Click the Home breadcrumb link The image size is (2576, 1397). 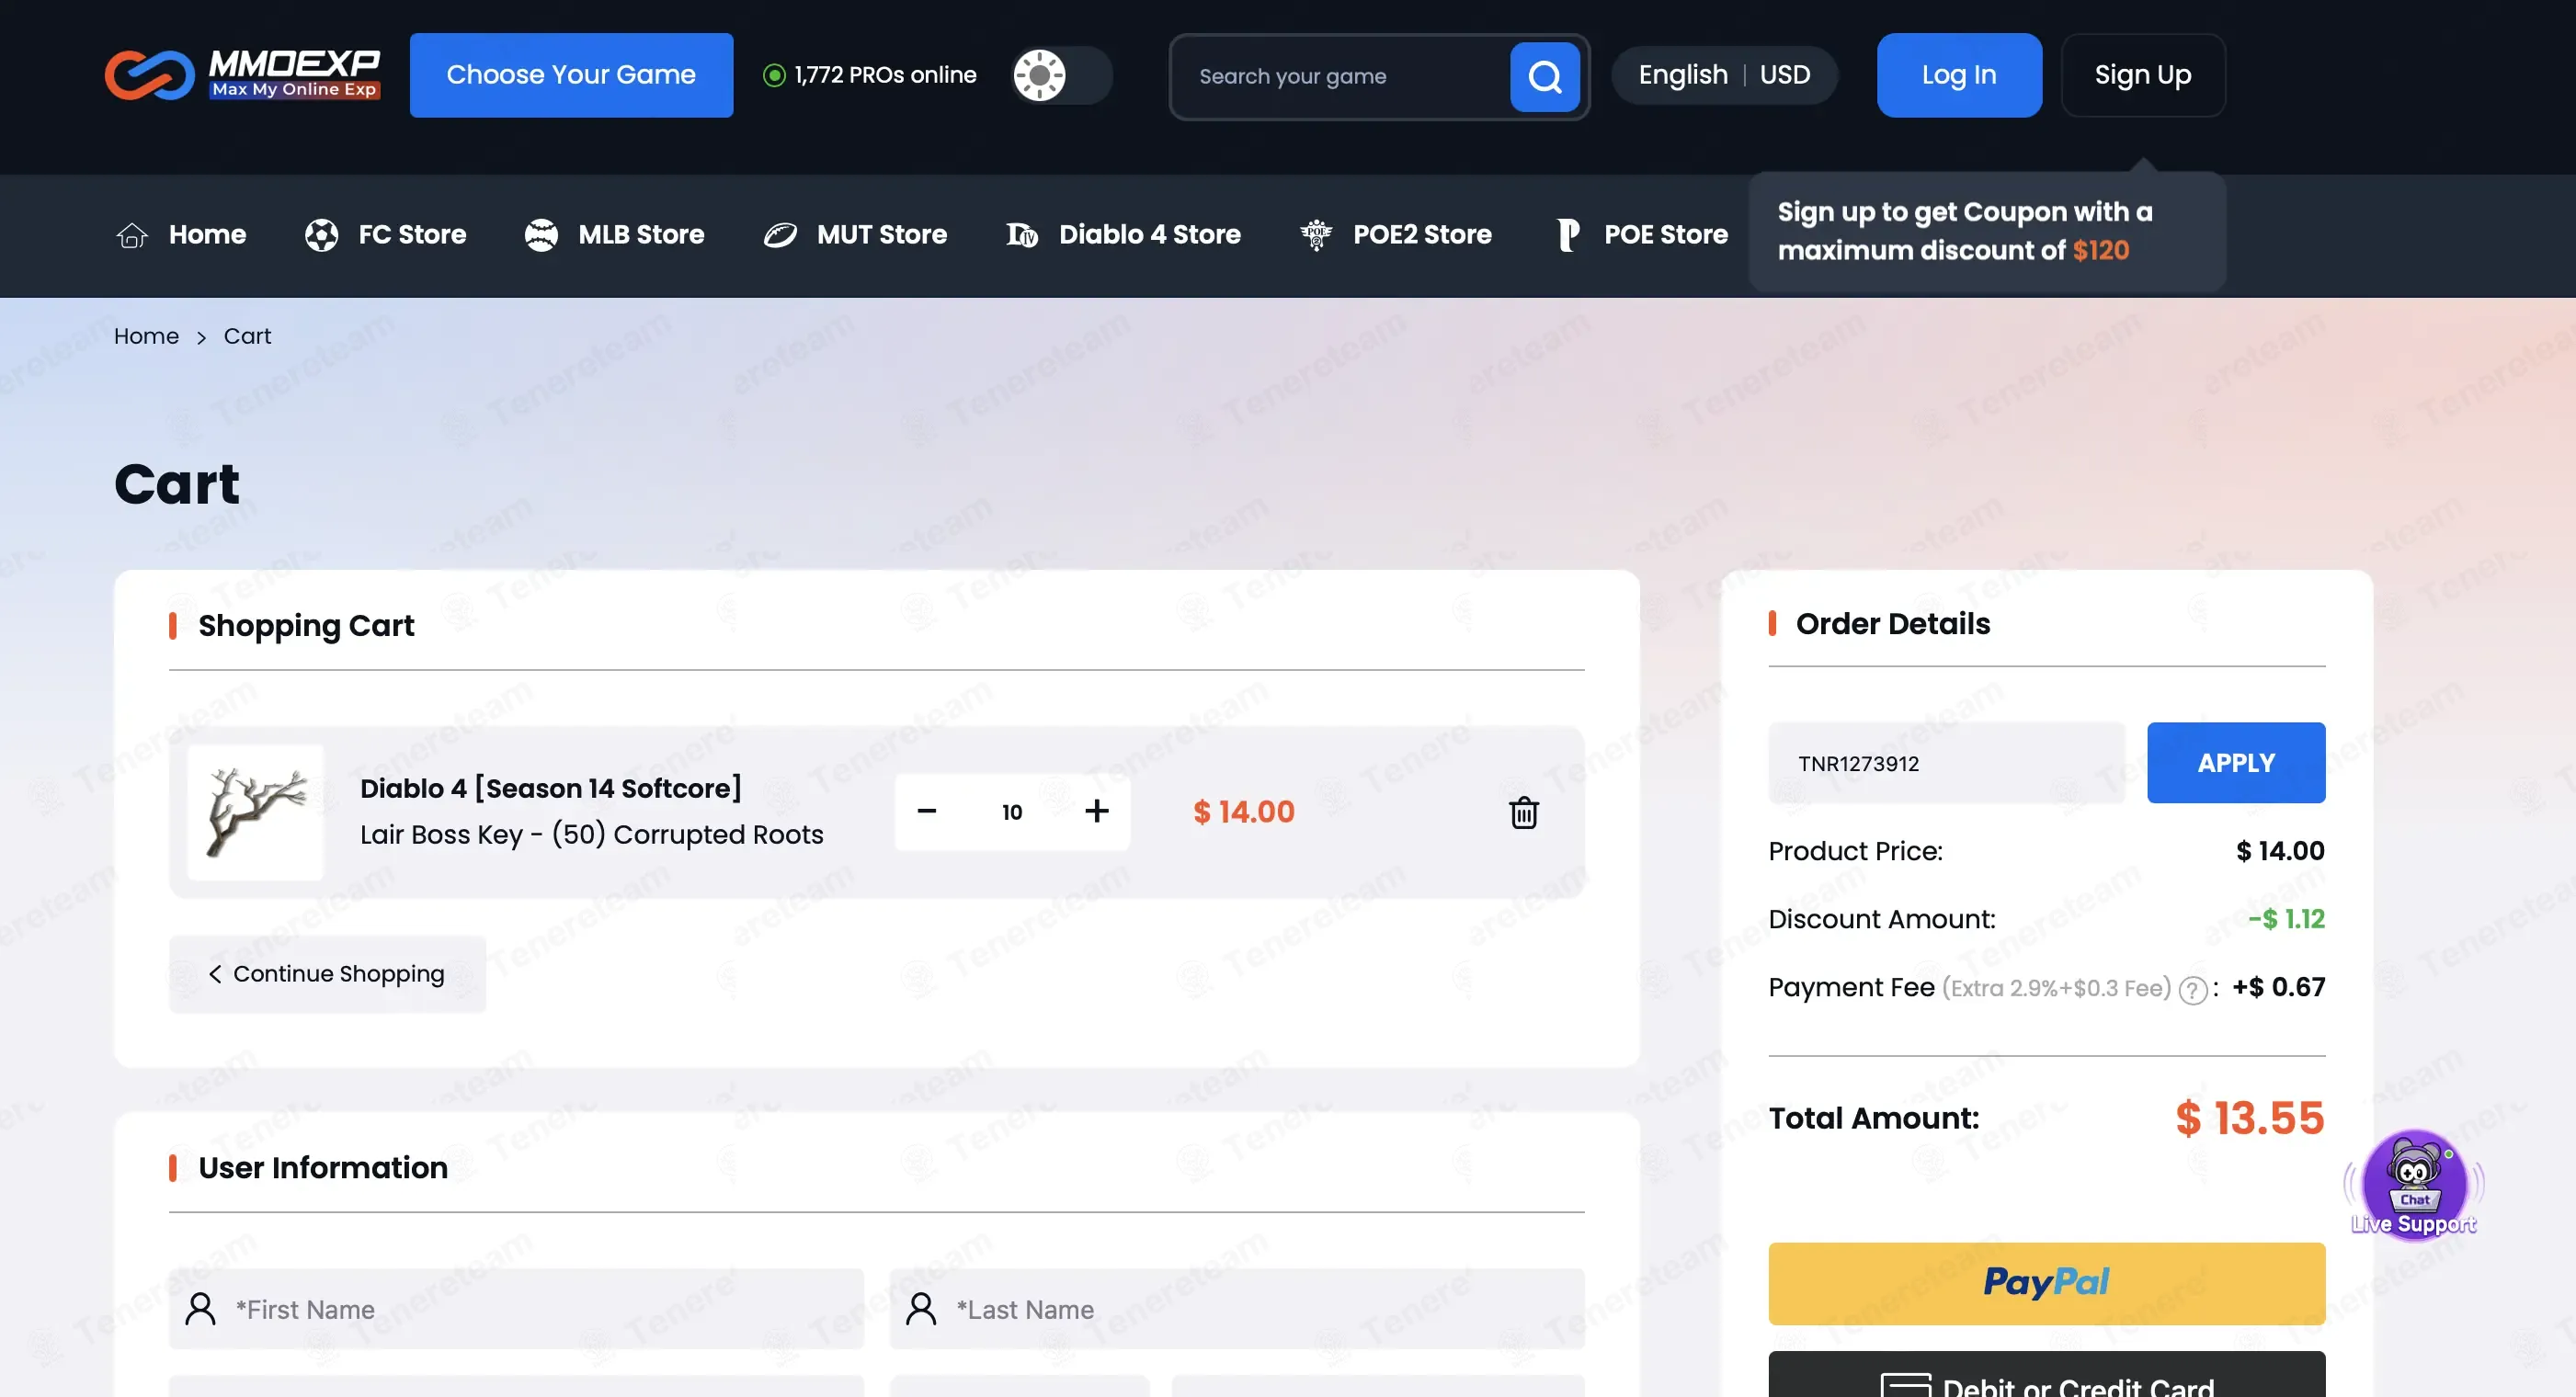[146, 337]
